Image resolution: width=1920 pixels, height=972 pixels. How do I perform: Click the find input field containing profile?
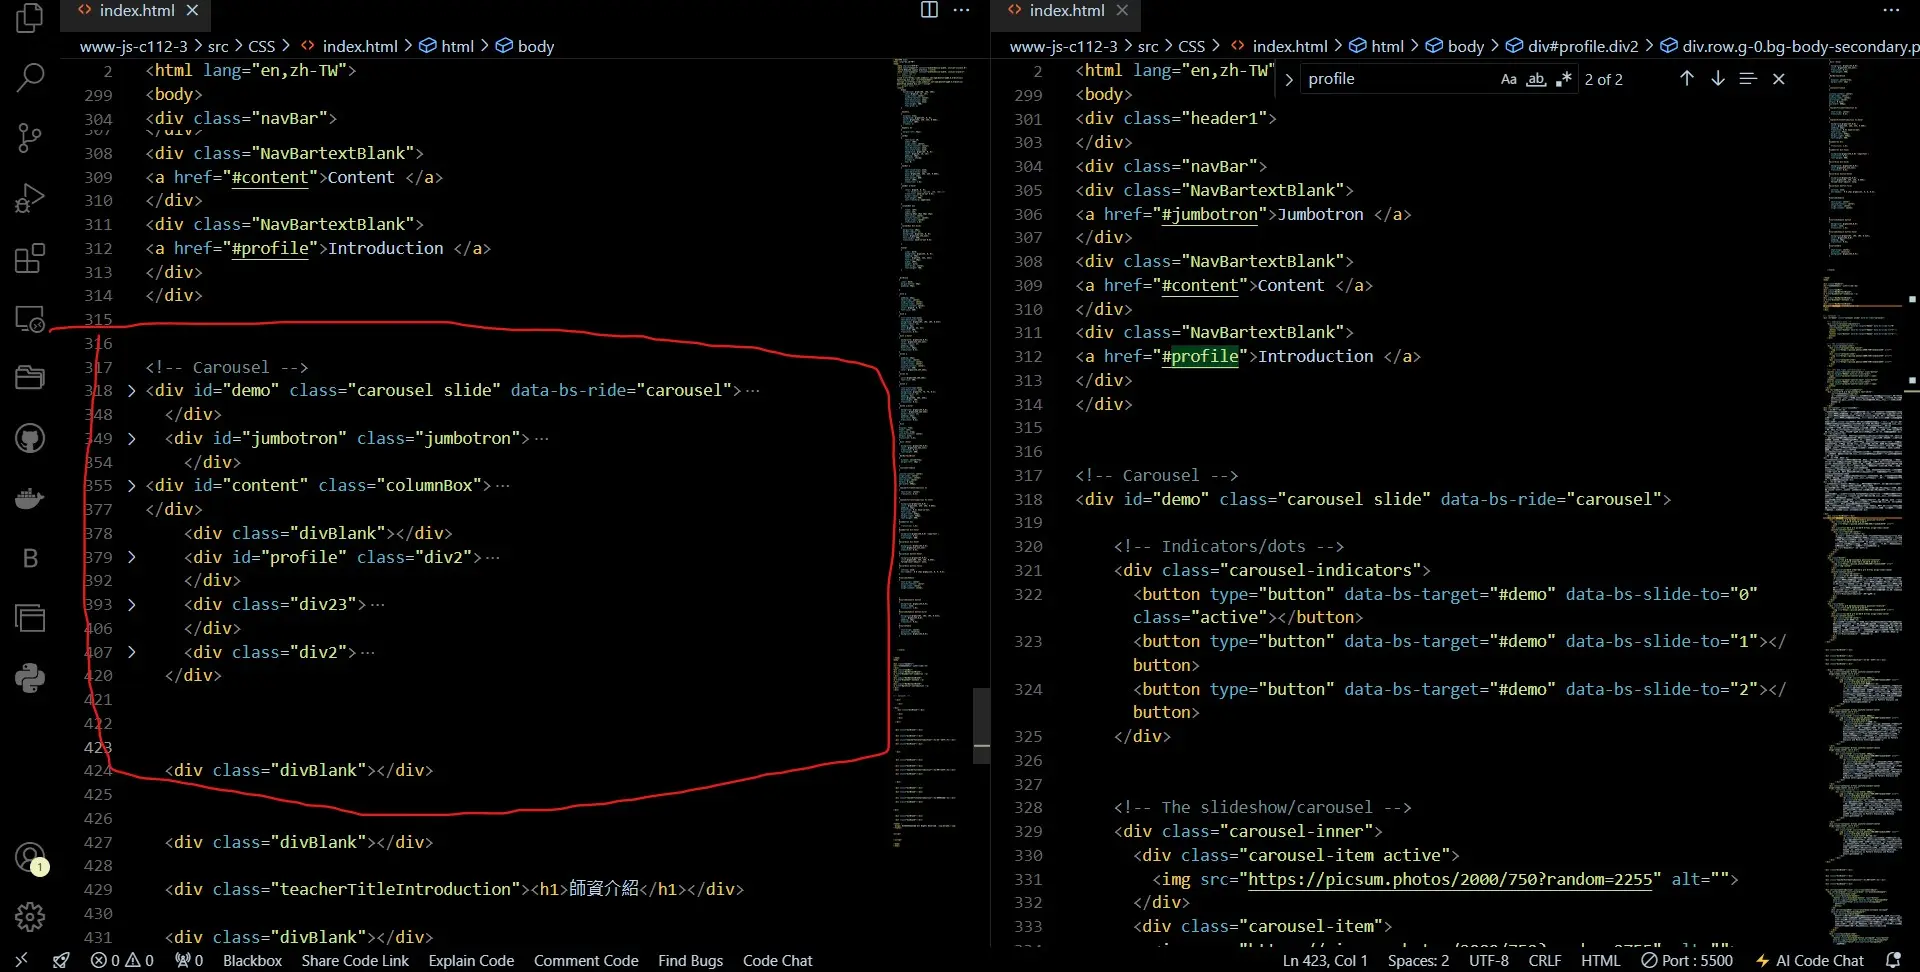click(x=1395, y=79)
